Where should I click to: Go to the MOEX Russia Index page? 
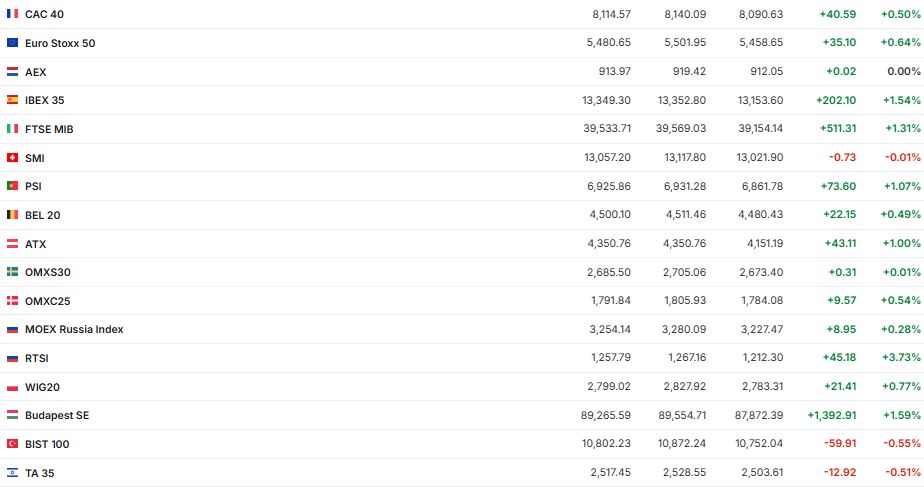[x=74, y=329]
